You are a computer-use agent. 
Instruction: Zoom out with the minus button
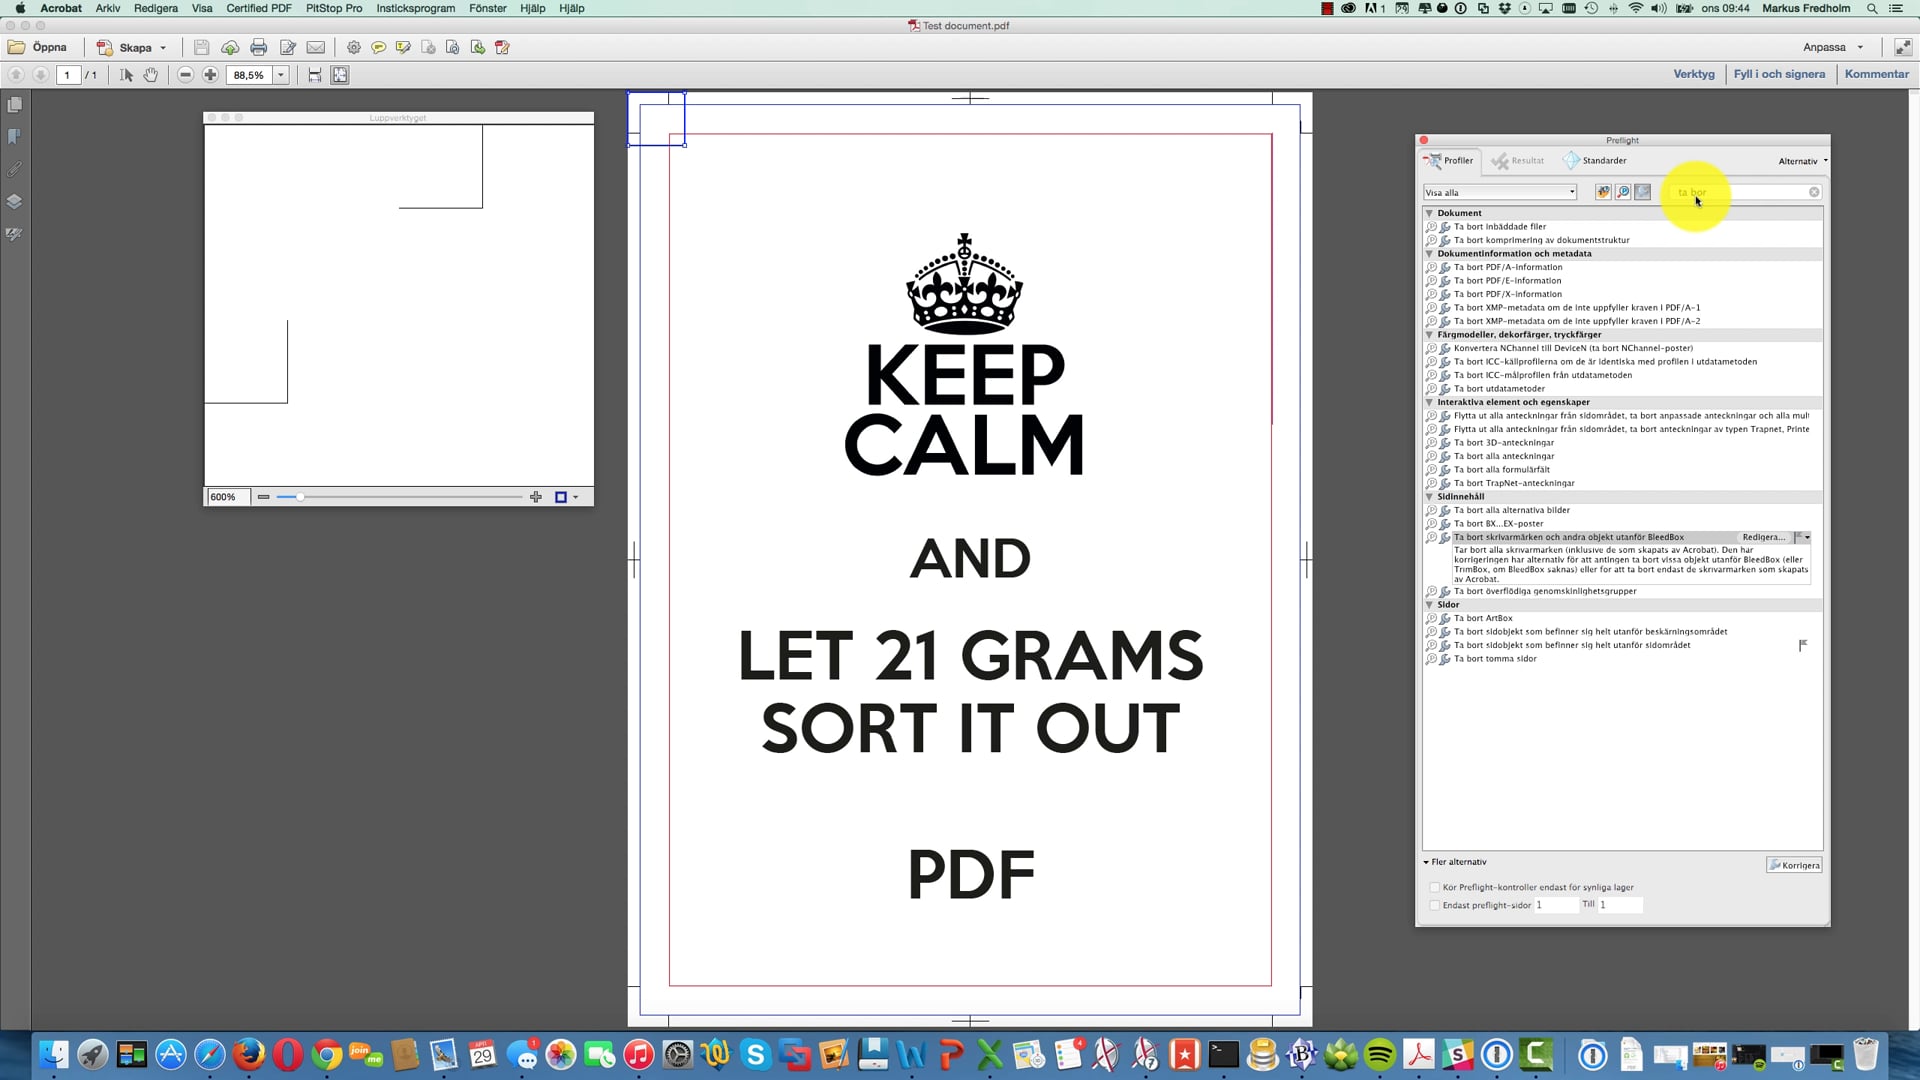pyautogui.click(x=185, y=75)
